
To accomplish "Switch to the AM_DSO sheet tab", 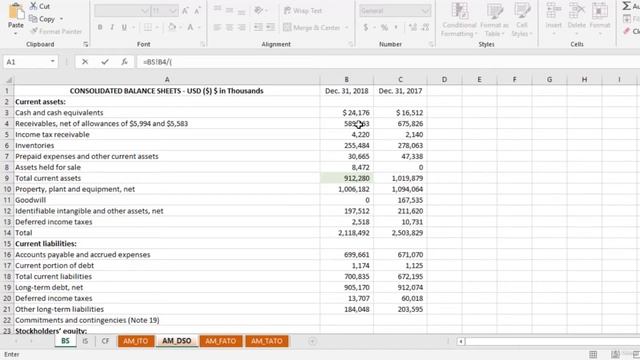I will [177, 341].
